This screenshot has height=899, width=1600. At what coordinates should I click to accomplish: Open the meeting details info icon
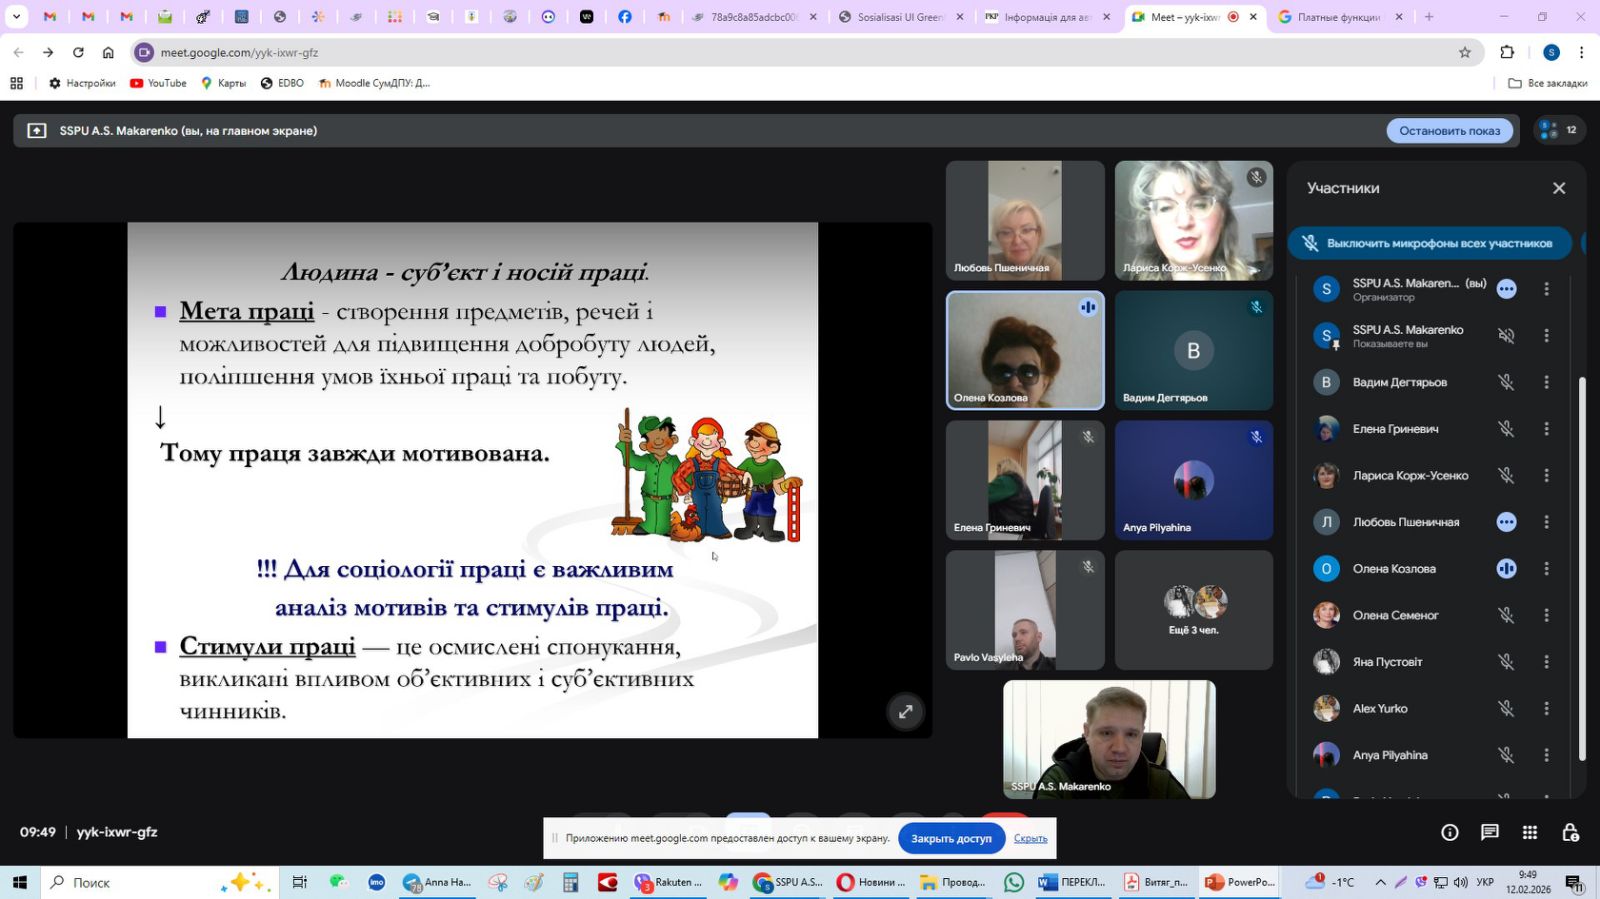pos(1449,832)
